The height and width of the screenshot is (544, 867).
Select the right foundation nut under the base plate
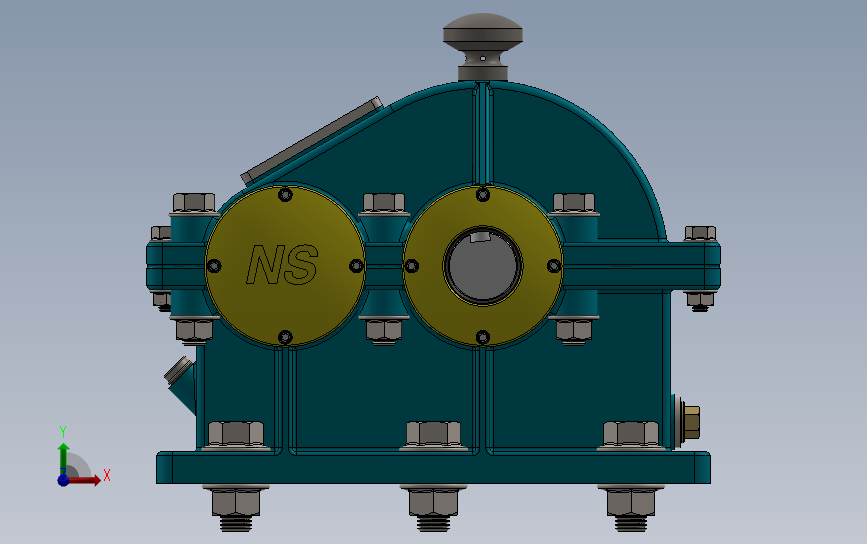point(631,503)
